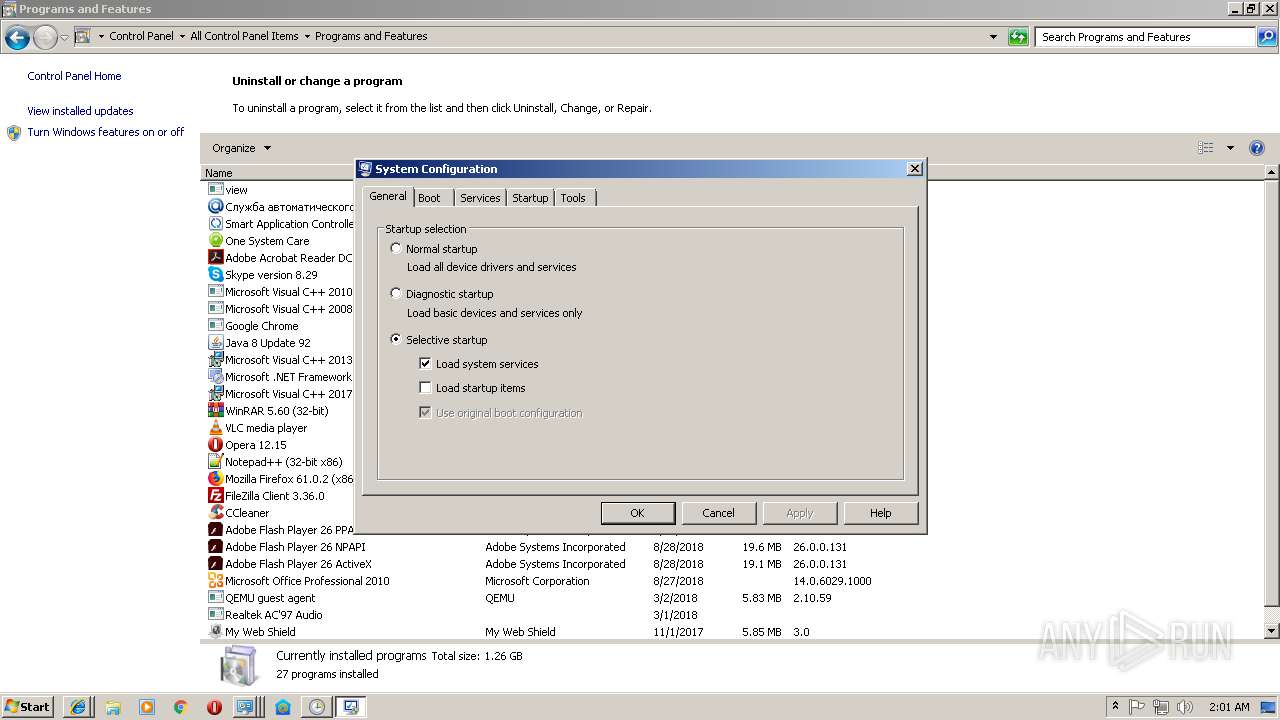Select the FileZilla Client 3.36.0 icon
This screenshot has height=720, width=1280.
215,496
